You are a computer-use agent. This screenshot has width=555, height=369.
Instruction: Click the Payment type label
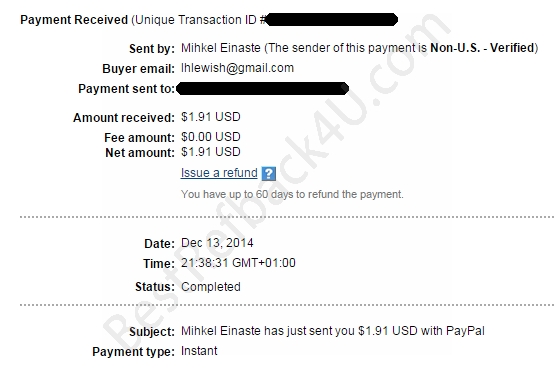pos(133,352)
